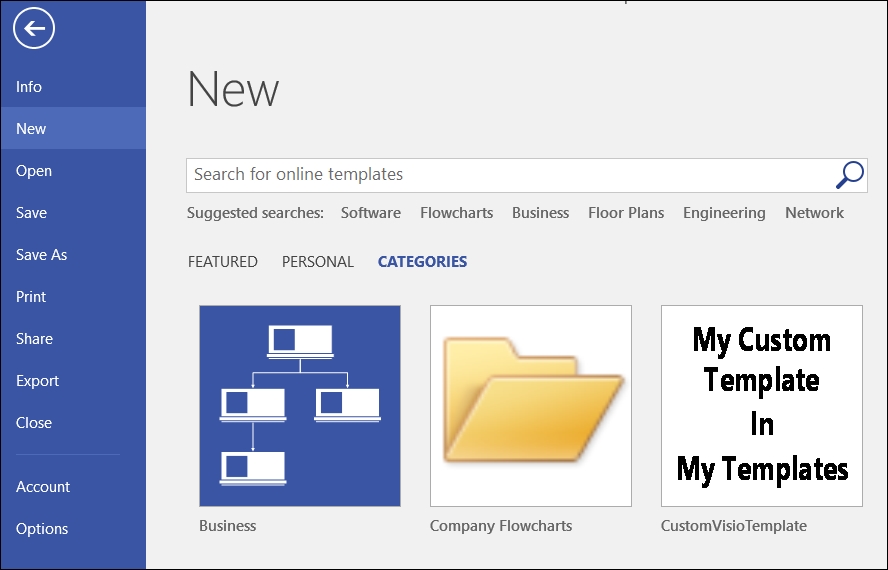Click the Network suggested search link
This screenshot has height=570, width=888.
point(814,213)
